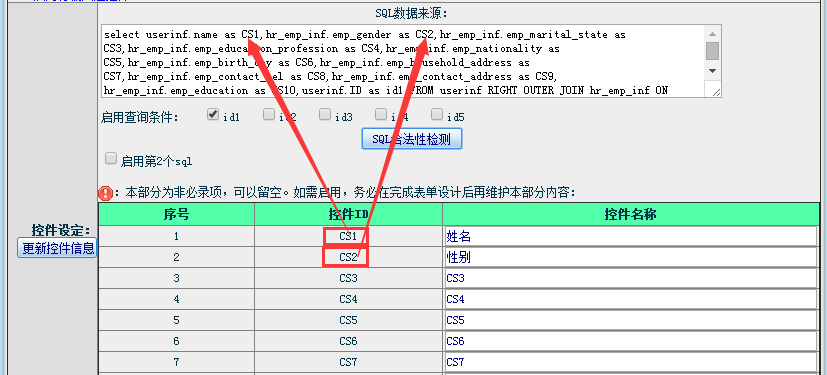The height and width of the screenshot is (375, 827).
Task: Click the 姓名 control name field
Action: (631, 236)
